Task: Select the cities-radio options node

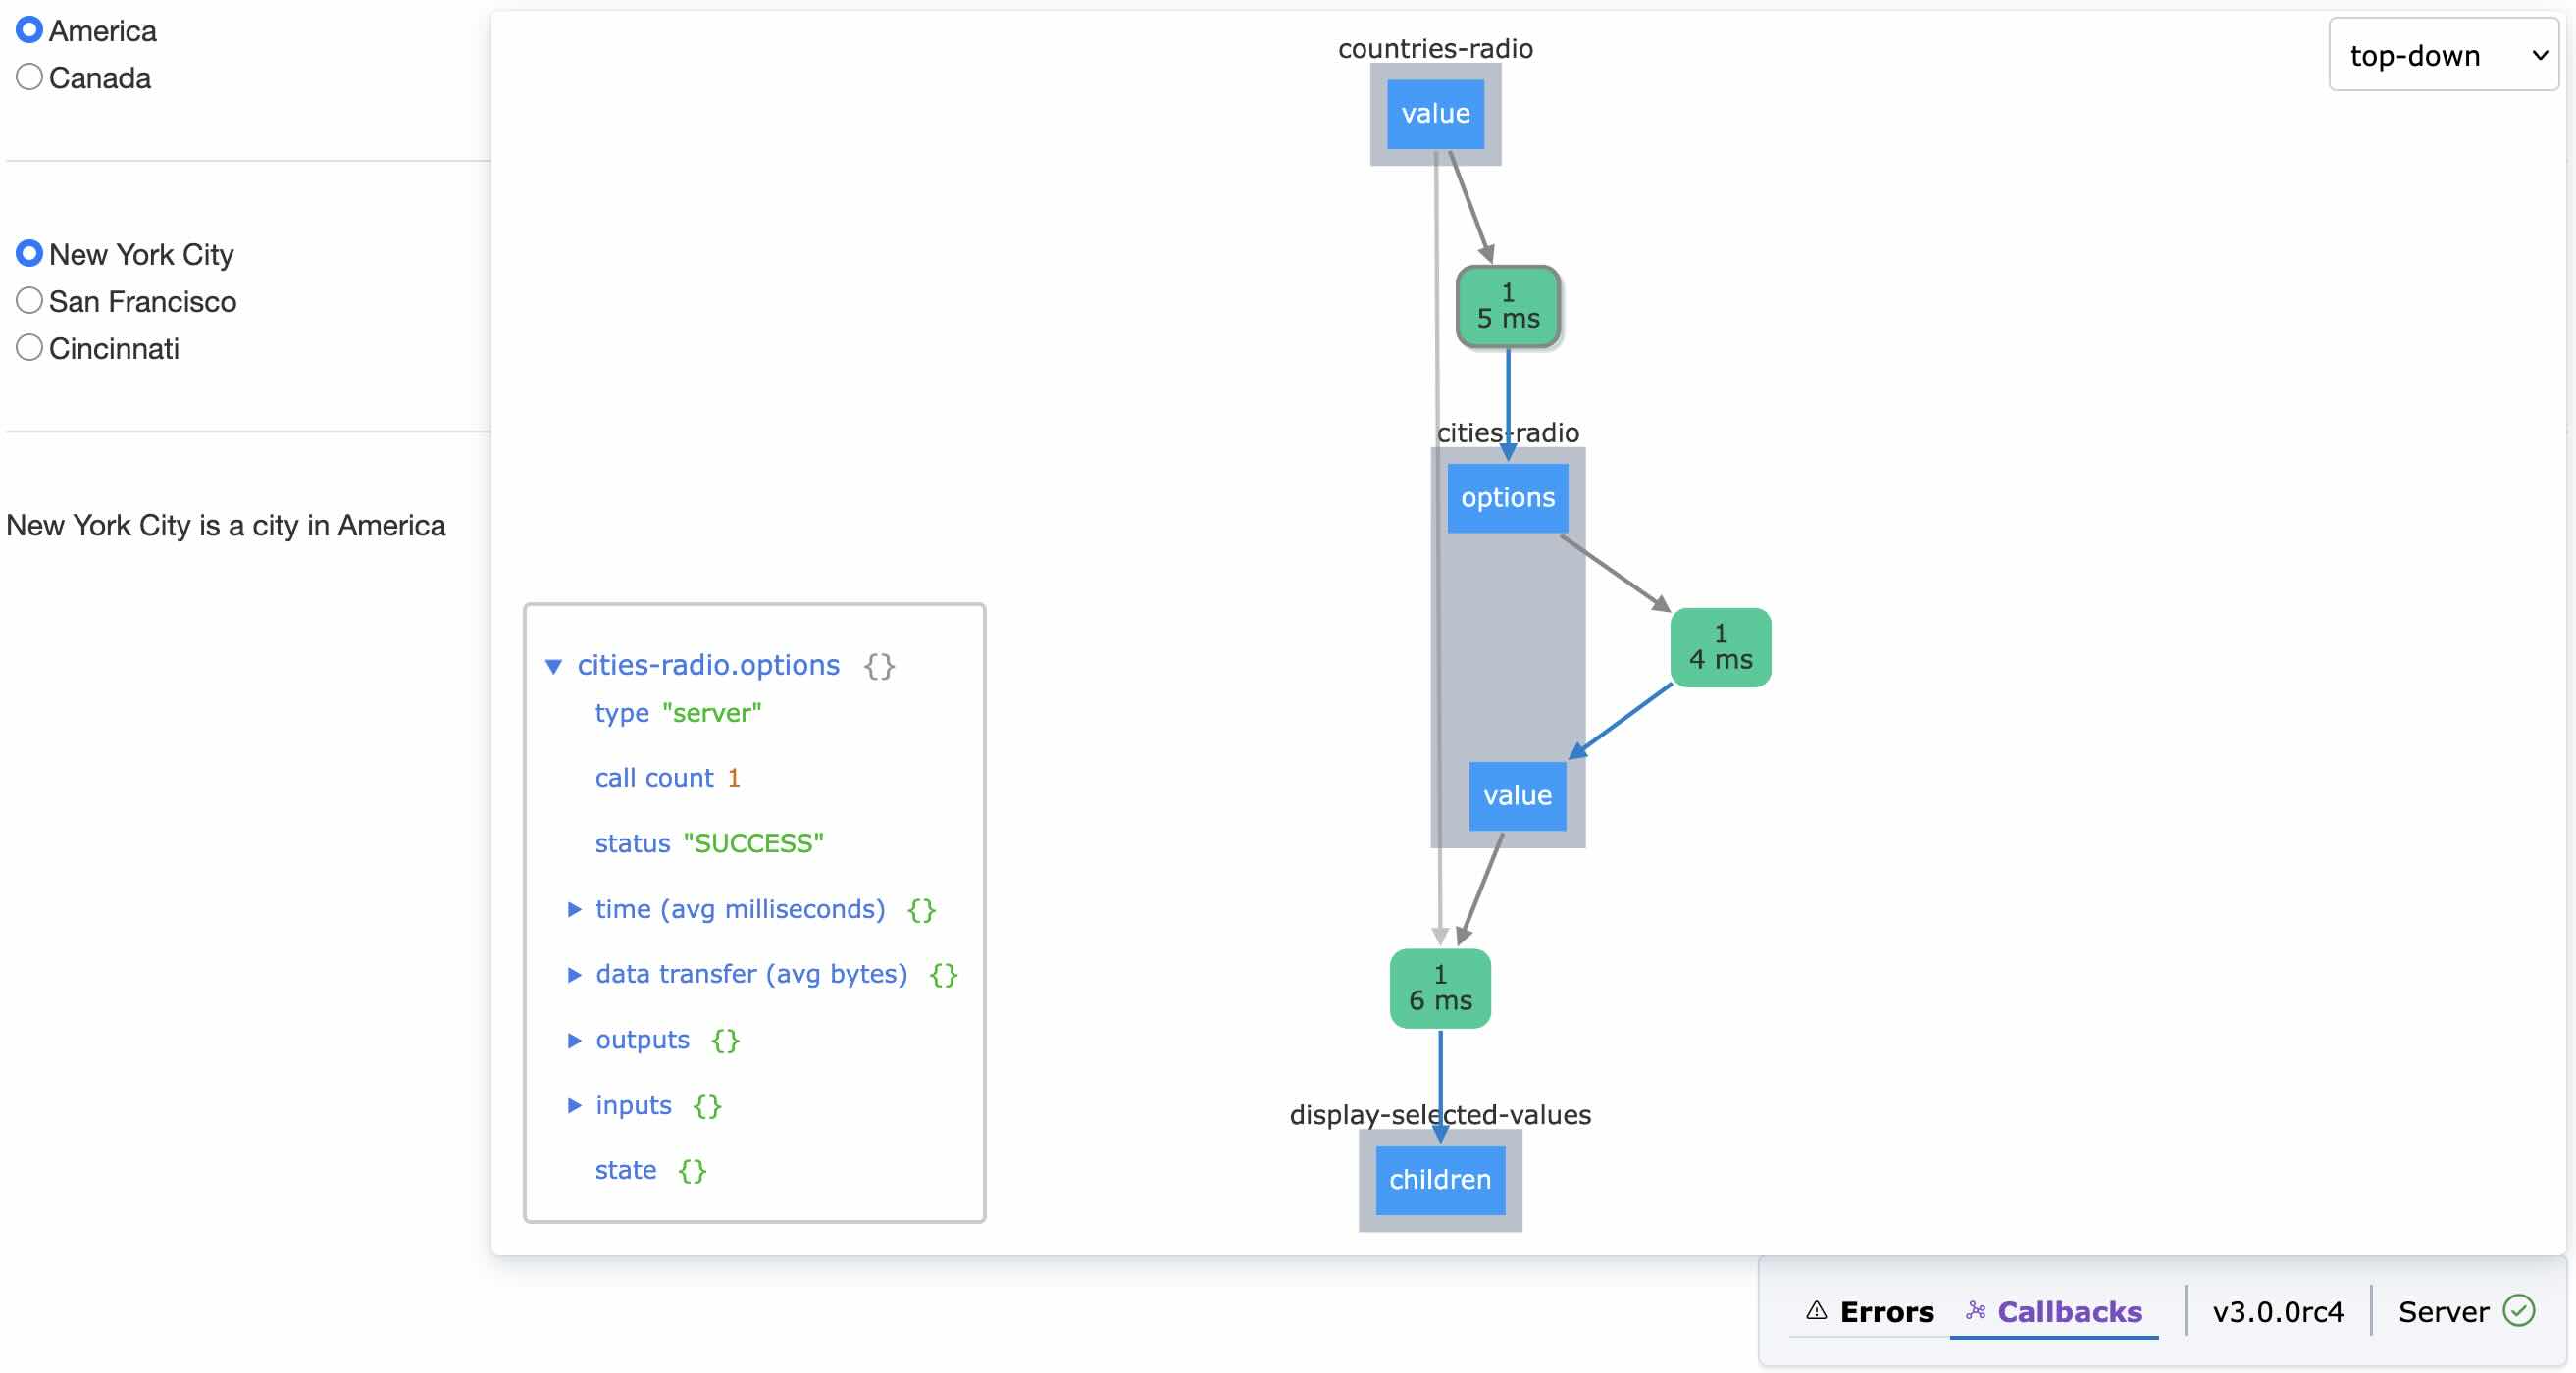Action: 1507,498
